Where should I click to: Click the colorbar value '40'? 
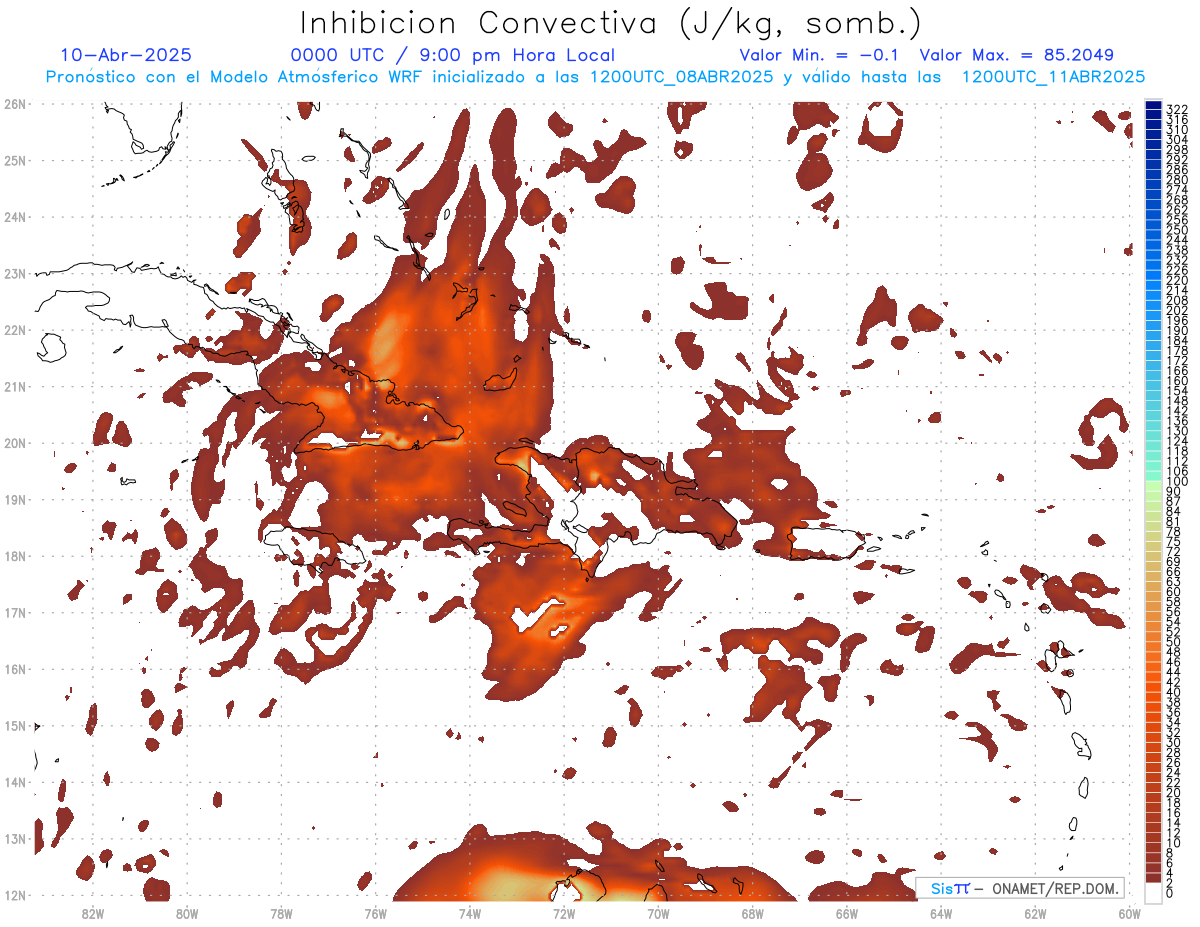(x=1174, y=692)
